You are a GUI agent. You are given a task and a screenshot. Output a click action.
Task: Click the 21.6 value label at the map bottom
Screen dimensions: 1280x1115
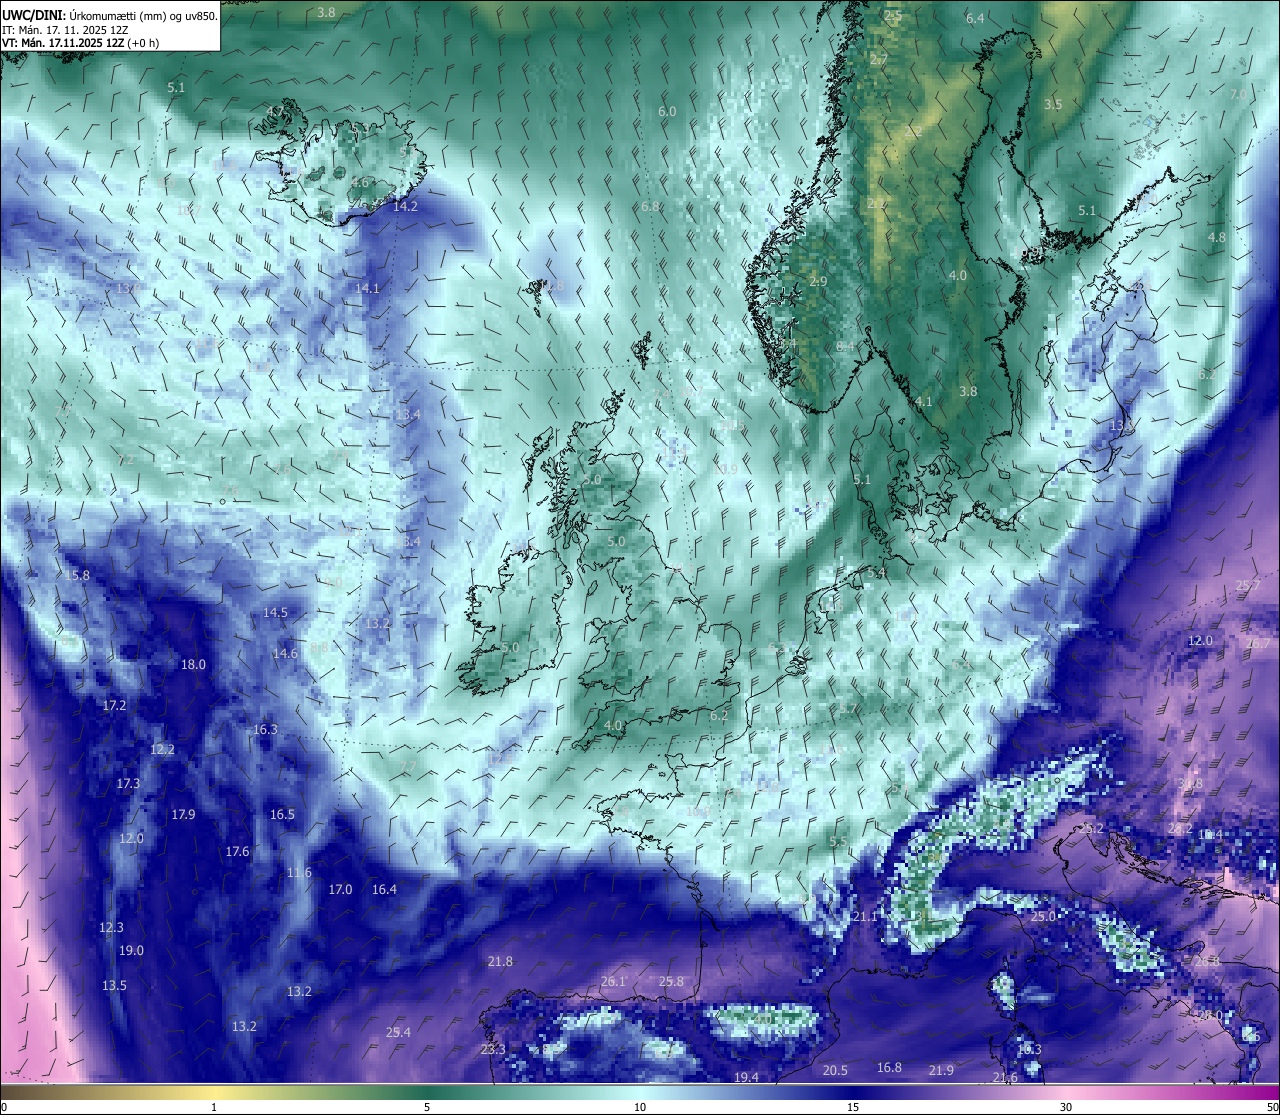(1005, 1078)
